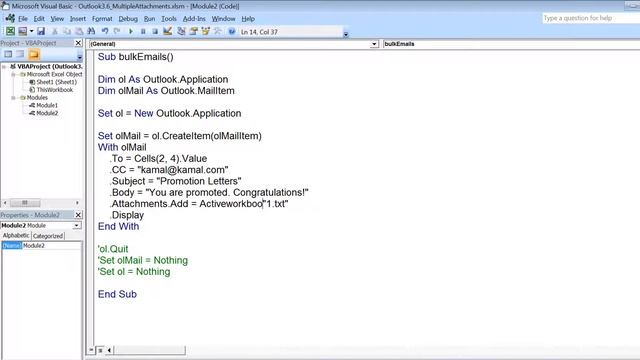Image resolution: width=640 pixels, height=360 pixels.
Task: Open the Window menu
Action: (x=223, y=19)
